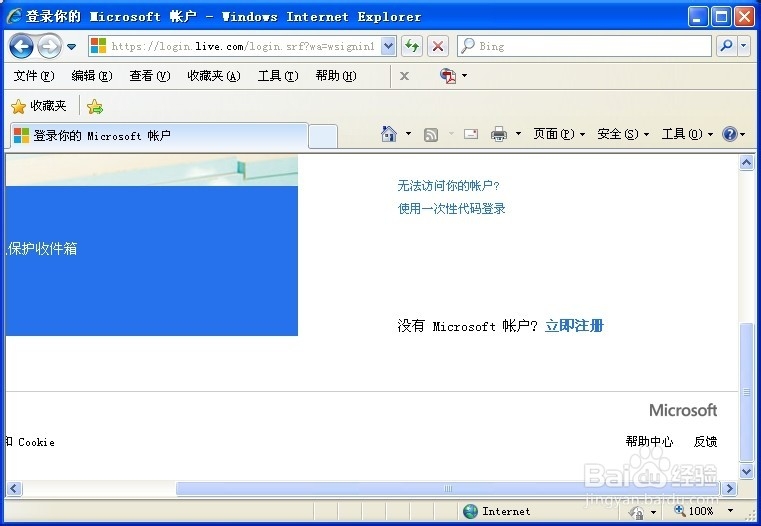Open the recent pages dropdown arrow
This screenshot has width=761, height=526.
pos(71,47)
